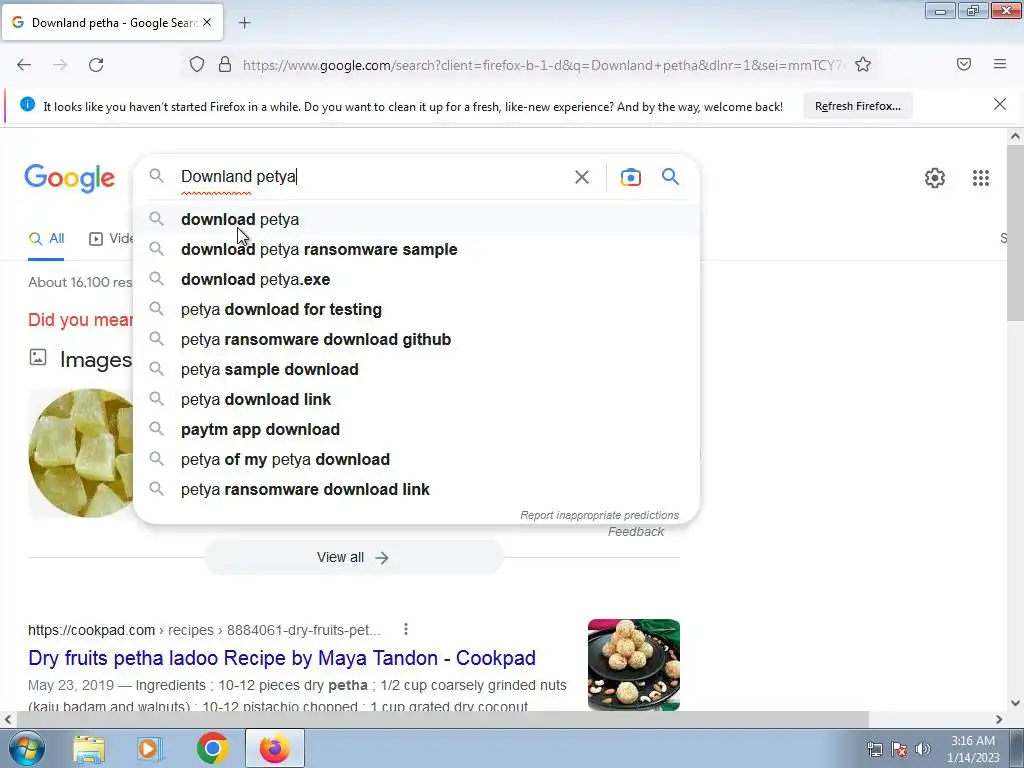Open network icon in system tray
Screen dimensions: 1024x768
pyautogui.click(x=874, y=749)
